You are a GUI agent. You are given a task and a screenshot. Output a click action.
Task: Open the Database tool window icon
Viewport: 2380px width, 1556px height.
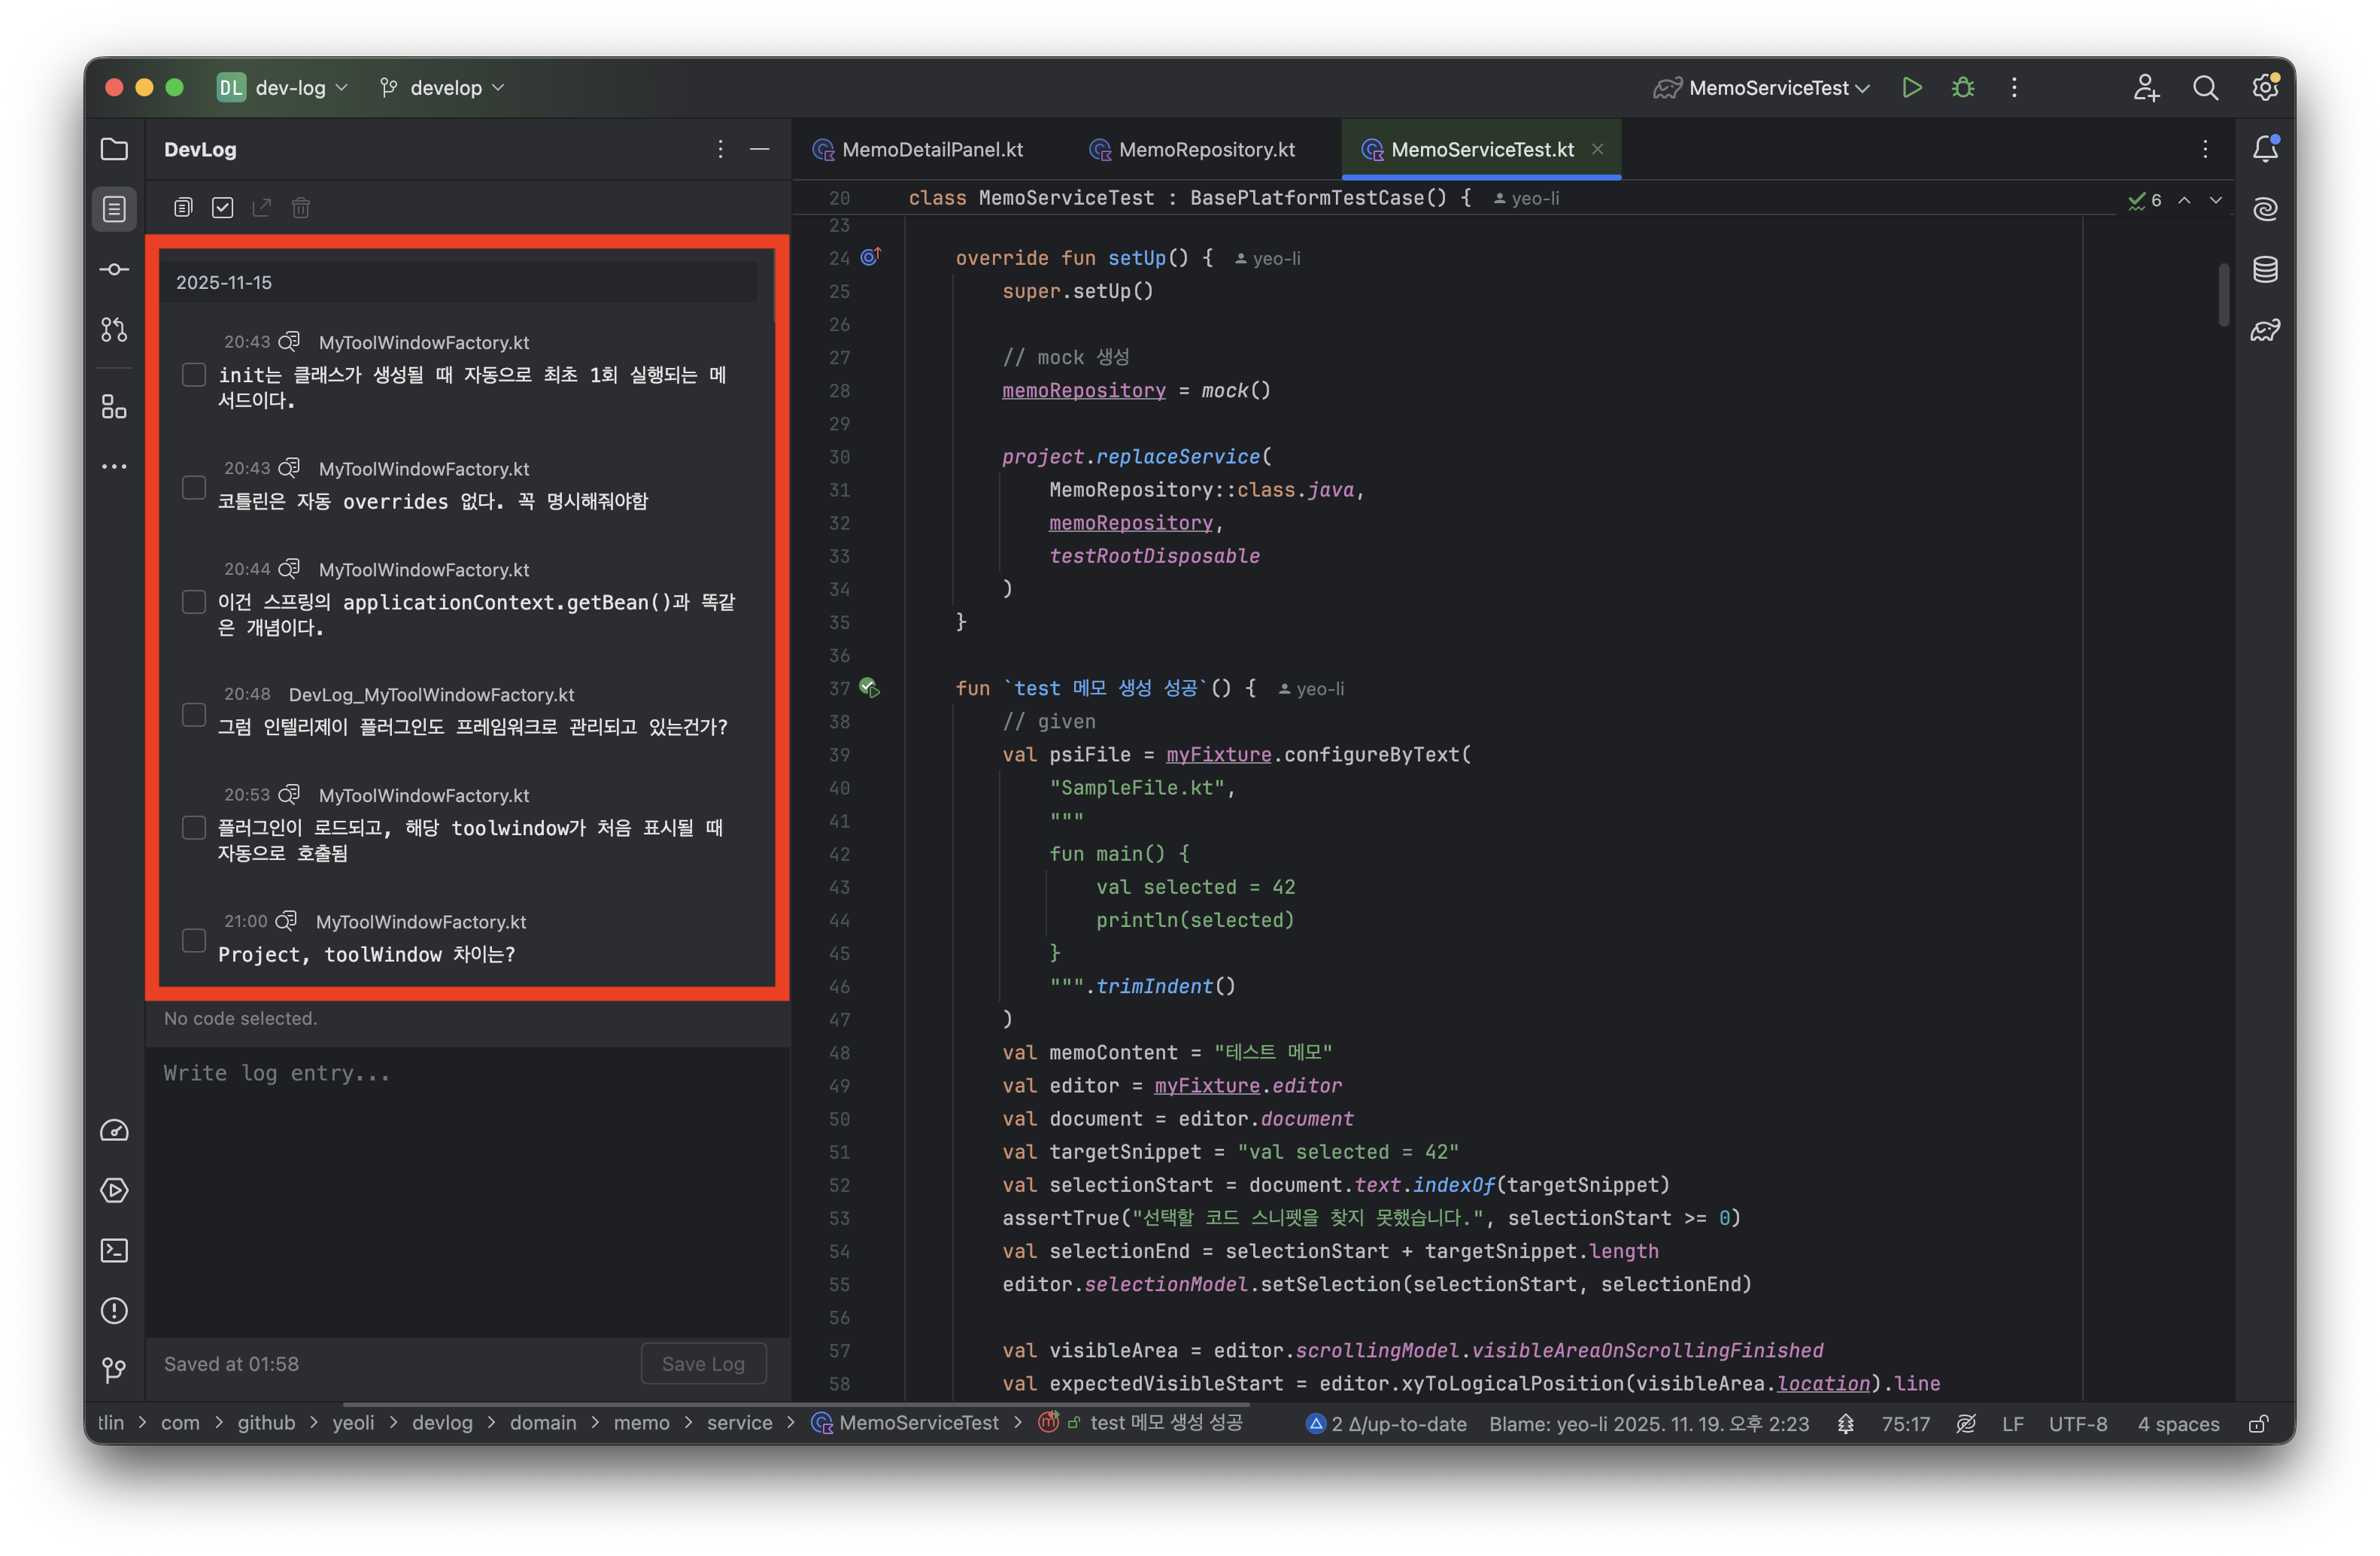coord(2265,269)
